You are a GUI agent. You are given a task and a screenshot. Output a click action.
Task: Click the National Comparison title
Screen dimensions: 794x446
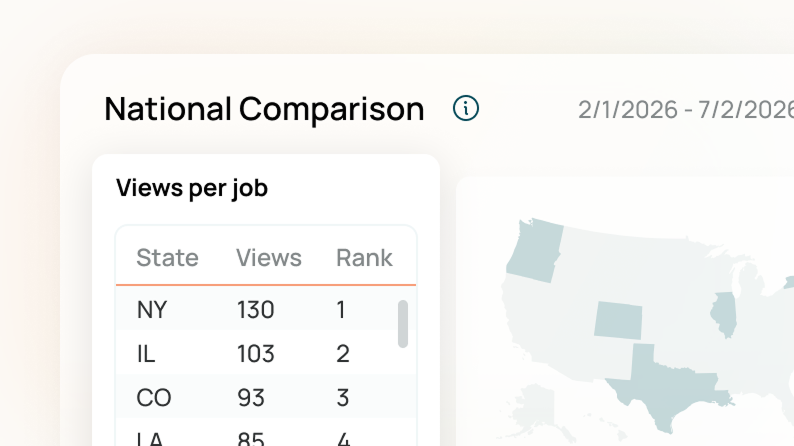264,109
